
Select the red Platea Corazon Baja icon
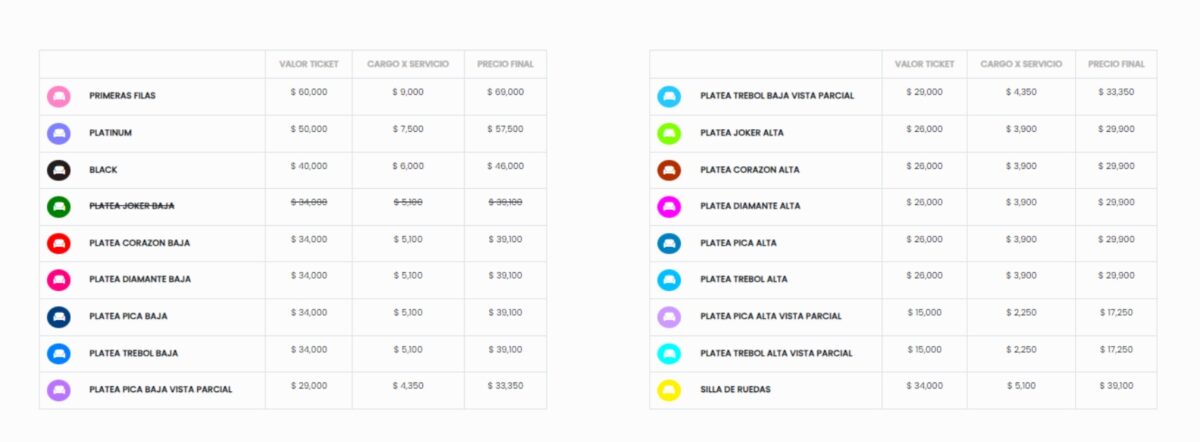tap(59, 243)
